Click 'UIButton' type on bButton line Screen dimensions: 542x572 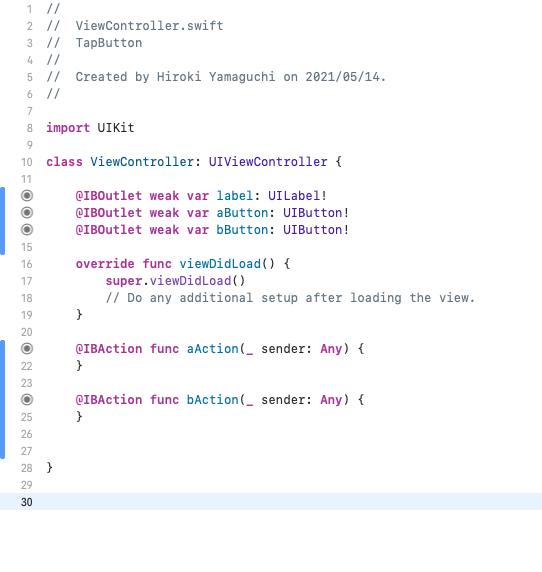point(313,230)
